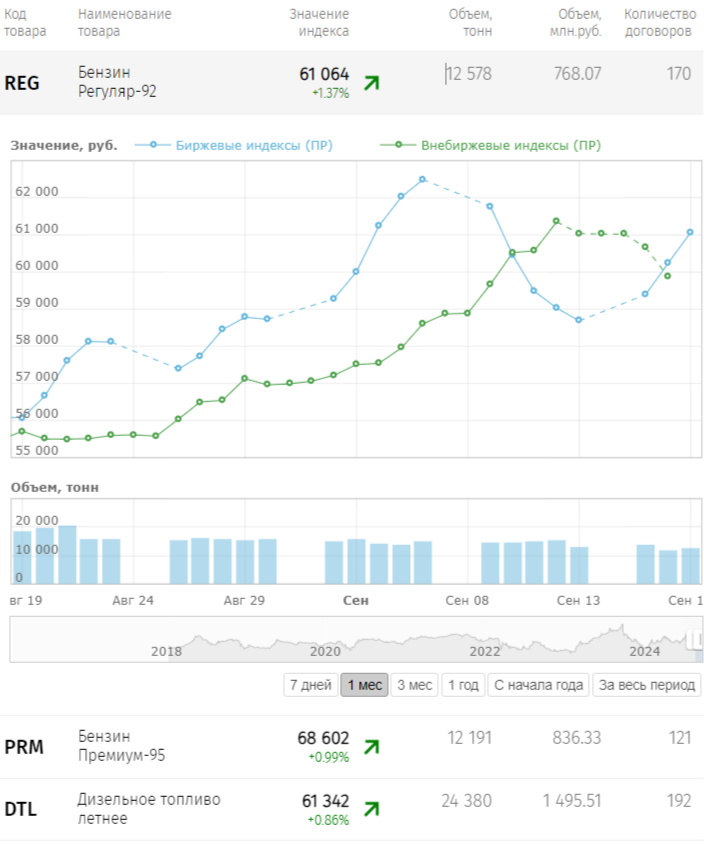Click the peak blue data point on chart
This screenshot has width=704, height=846.
pyautogui.click(x=422, y=179)
